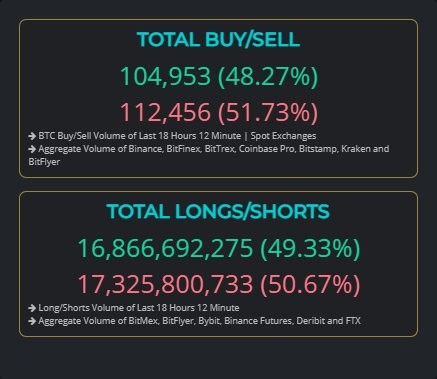The image size is (437, 379).
Task: Click the BTC Buy/Sell Volume description line
Action: tap(172, 136)
